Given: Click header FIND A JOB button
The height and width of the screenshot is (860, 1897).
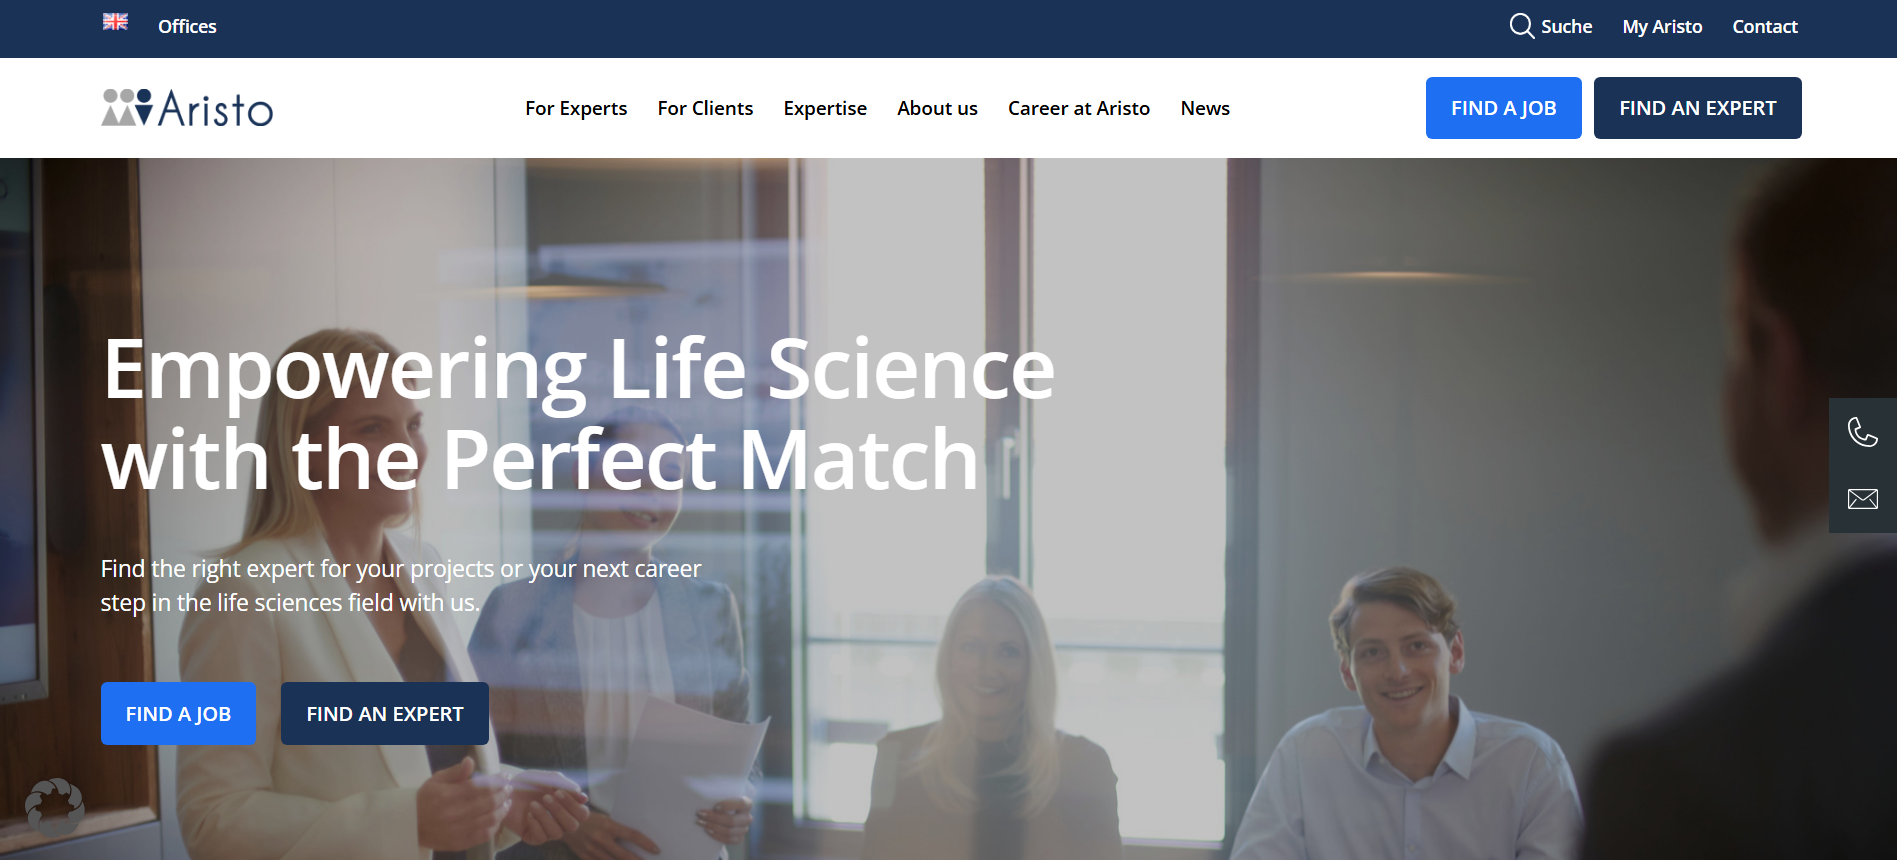Looking at the screenshot, I should pyautogui.click(x=1503, y=108).
